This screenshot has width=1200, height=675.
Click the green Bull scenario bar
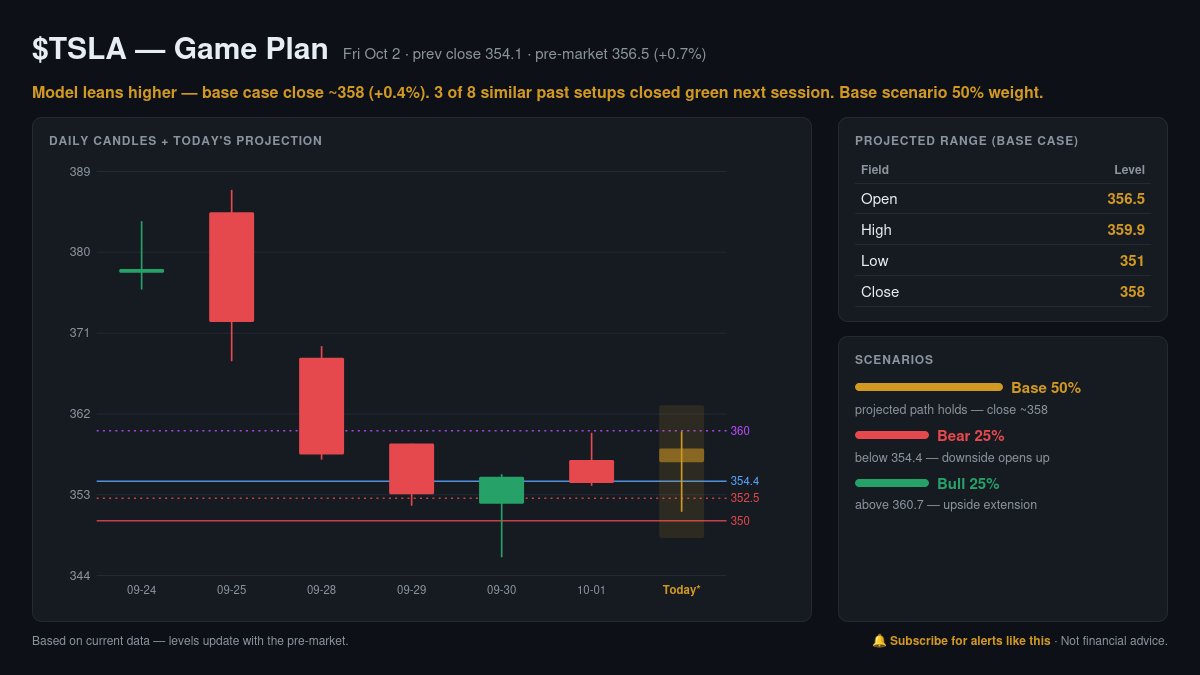click(892, 483)
